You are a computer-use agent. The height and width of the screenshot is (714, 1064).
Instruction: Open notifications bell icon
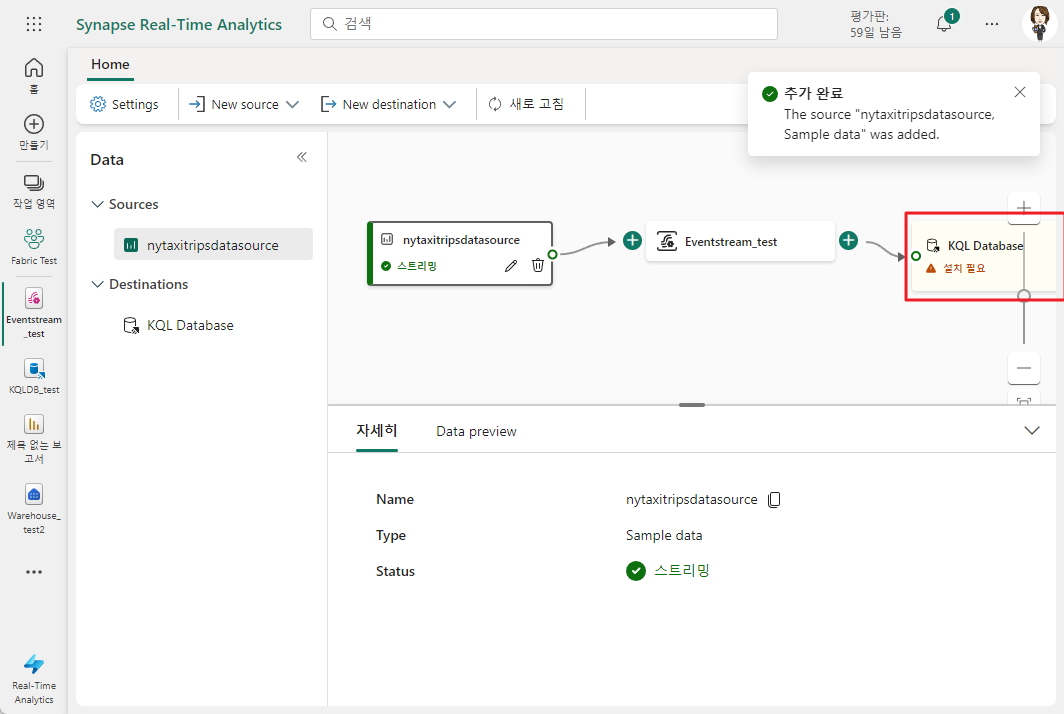click(x=944, y=23)
